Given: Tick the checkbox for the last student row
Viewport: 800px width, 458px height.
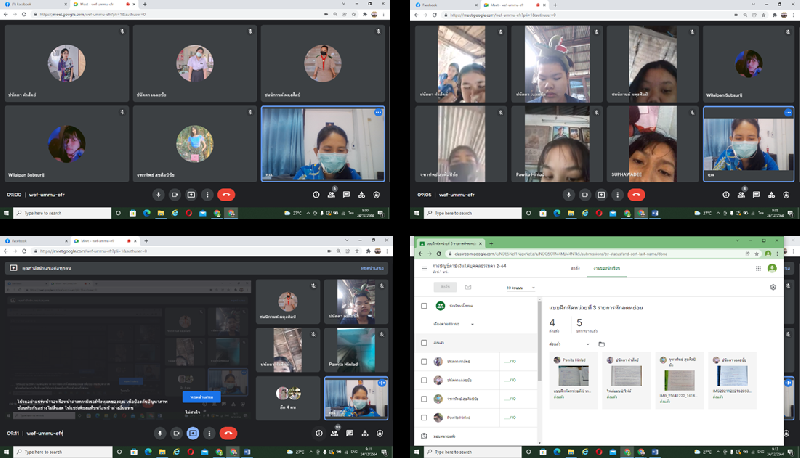Looking at the screenshot, I should pyautogui.click(x=424, y=417).
